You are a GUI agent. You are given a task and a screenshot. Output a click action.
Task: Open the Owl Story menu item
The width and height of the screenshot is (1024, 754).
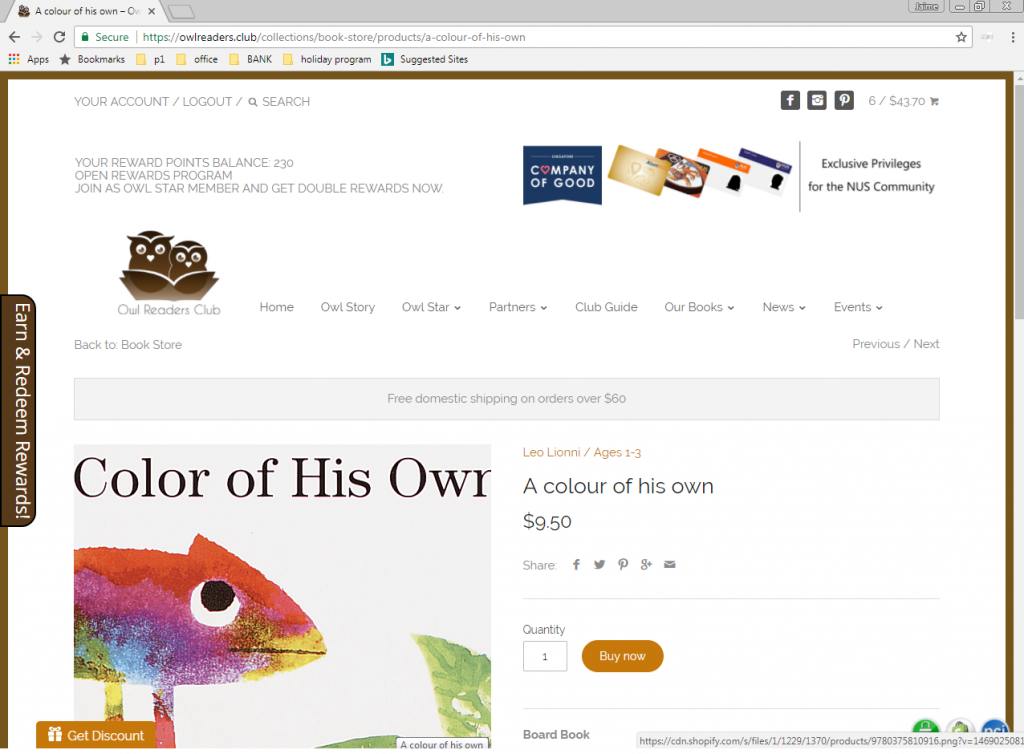click(347, 307)
